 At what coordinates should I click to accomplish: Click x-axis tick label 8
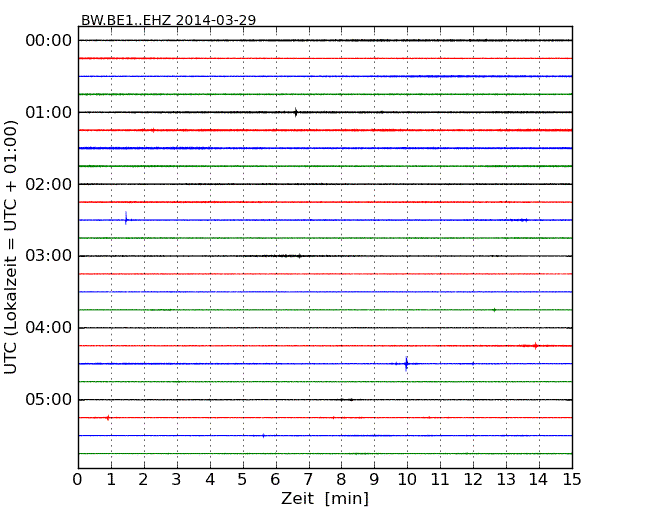tap(341, 480)
